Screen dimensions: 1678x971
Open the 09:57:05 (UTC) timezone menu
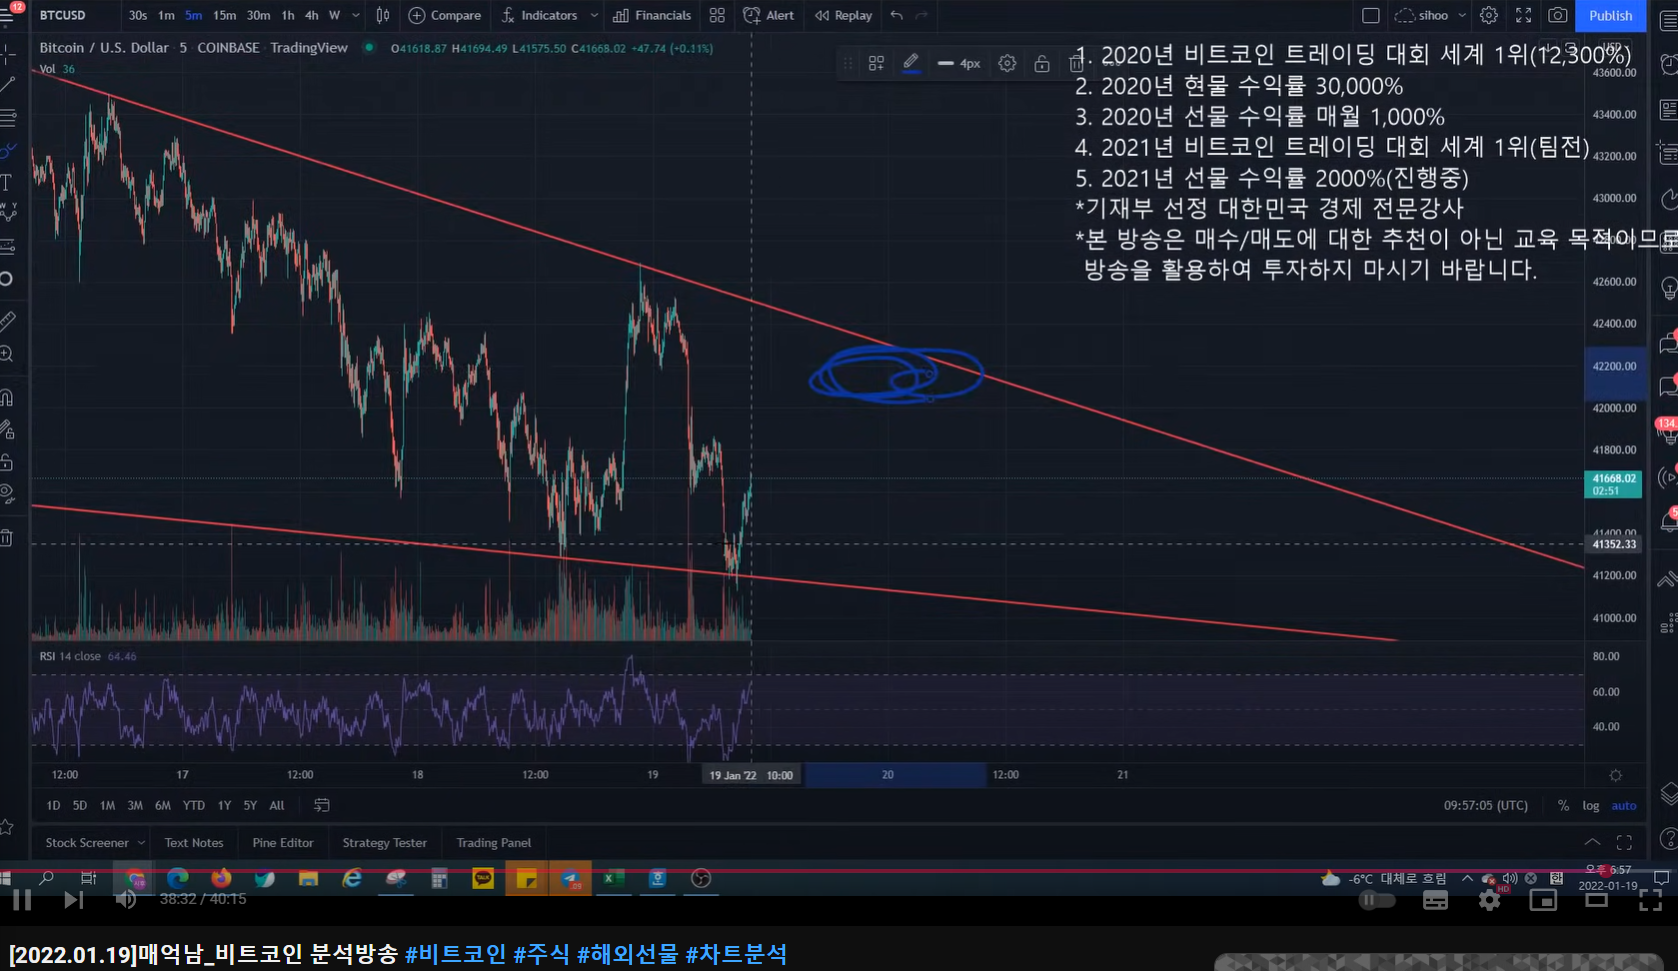(1486, 805)
